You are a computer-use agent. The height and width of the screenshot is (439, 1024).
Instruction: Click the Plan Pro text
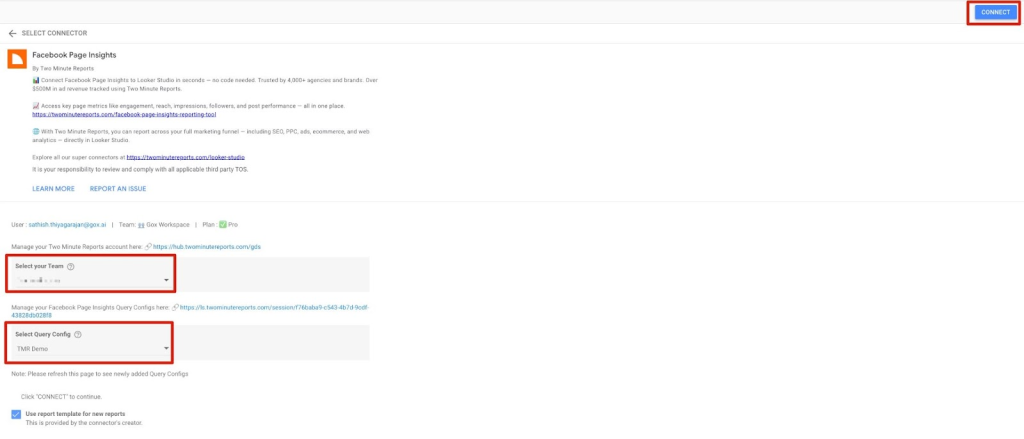pyautogui.click(x=220, y=225)
